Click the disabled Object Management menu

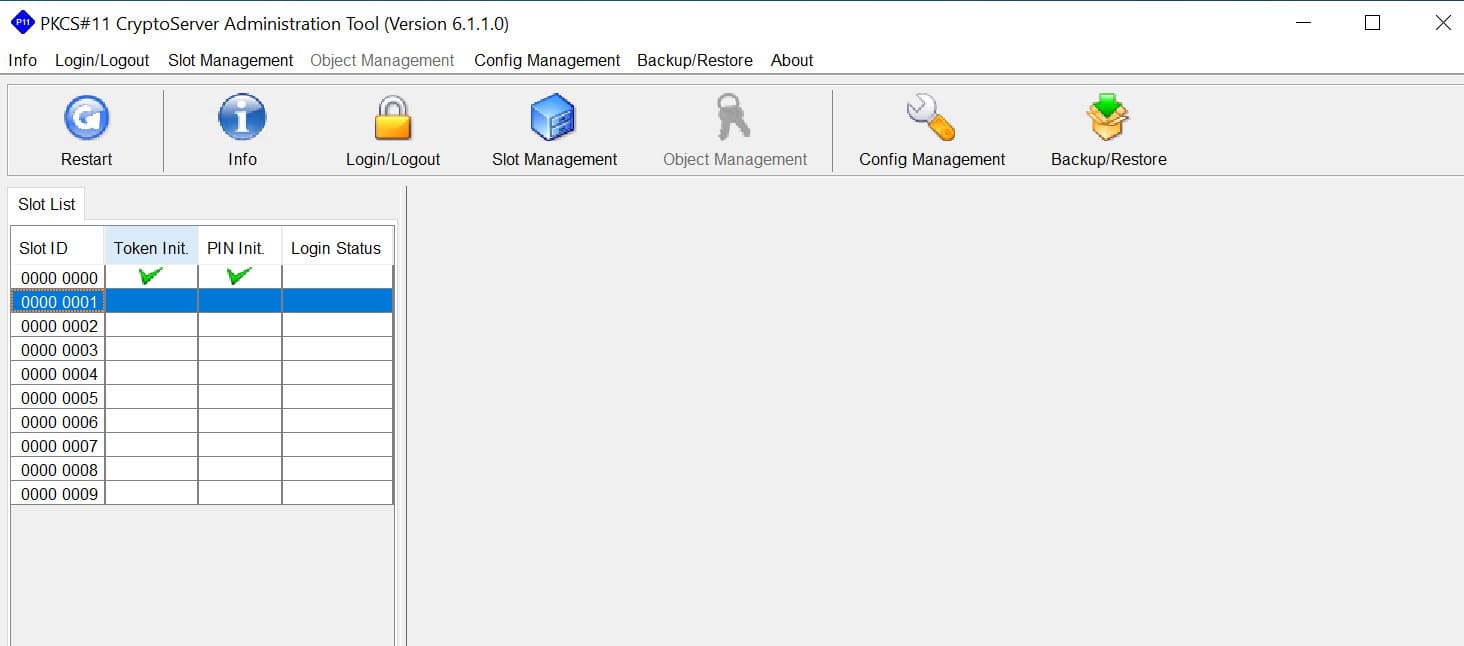[x=382, y=60]
